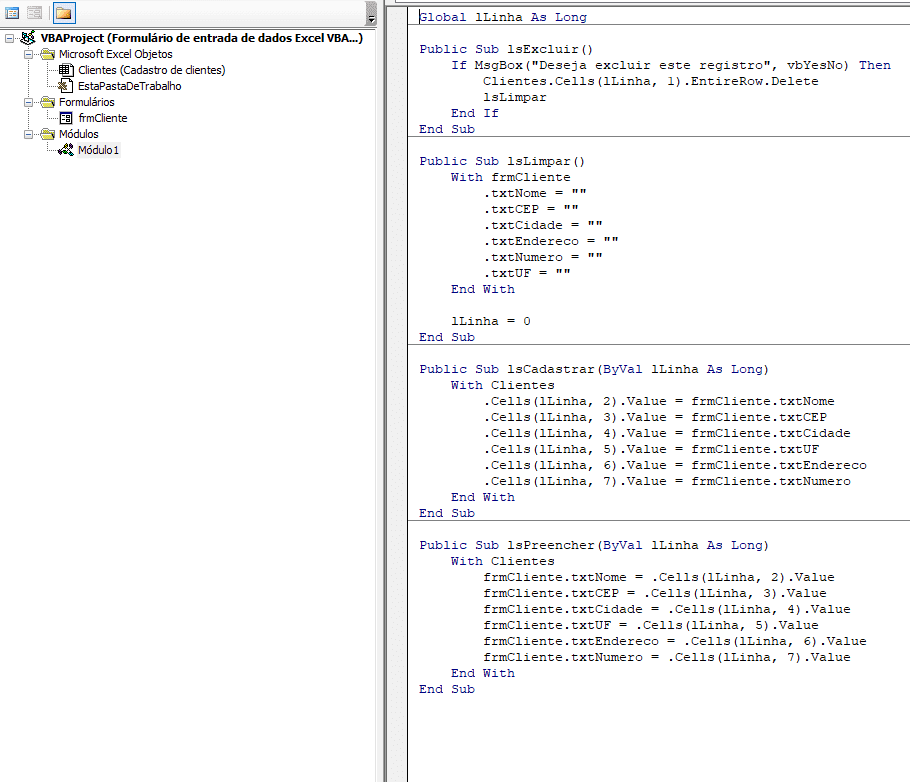
Task: Click the margin beside 'Public Sub lsExcluir()'
Action: (x=397, y=49)
